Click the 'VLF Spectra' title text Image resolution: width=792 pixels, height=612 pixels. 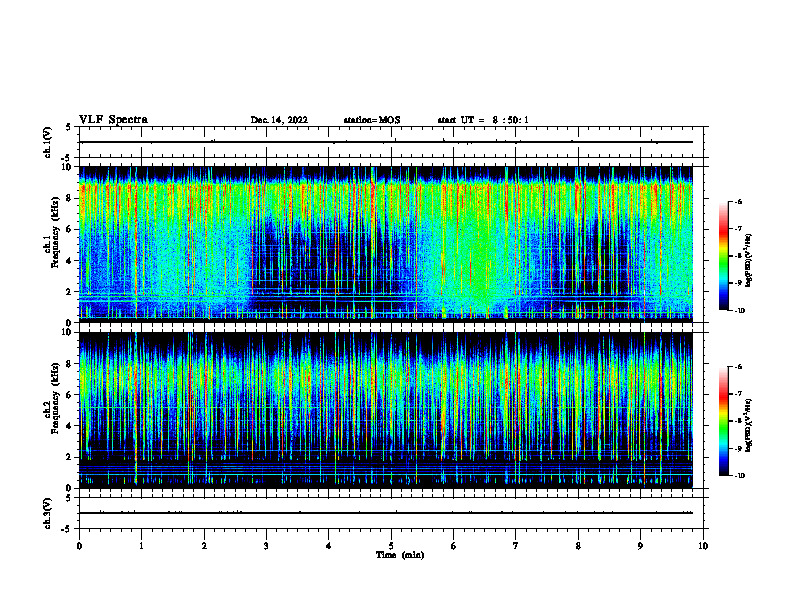[x=113, y=120]
